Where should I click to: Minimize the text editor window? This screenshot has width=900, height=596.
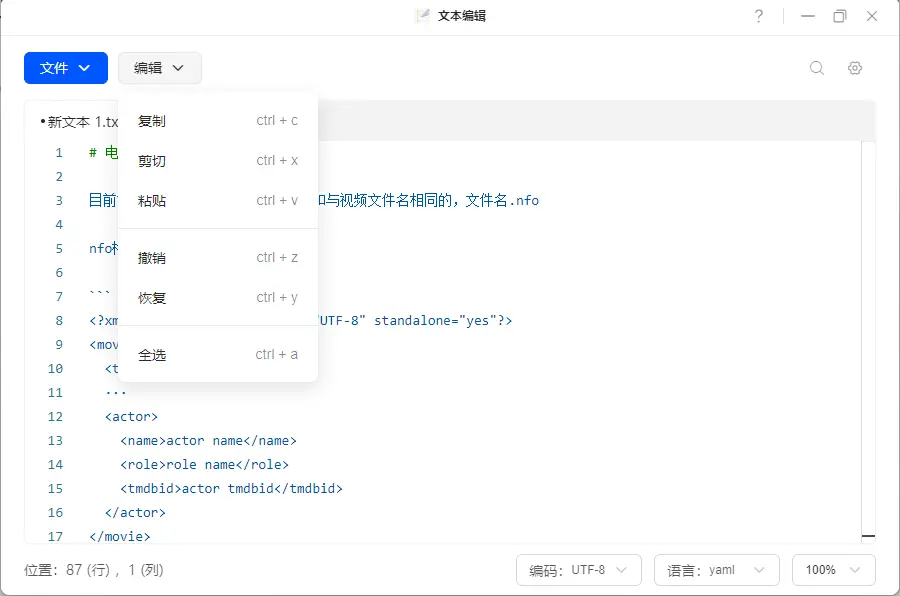point(808,16)
